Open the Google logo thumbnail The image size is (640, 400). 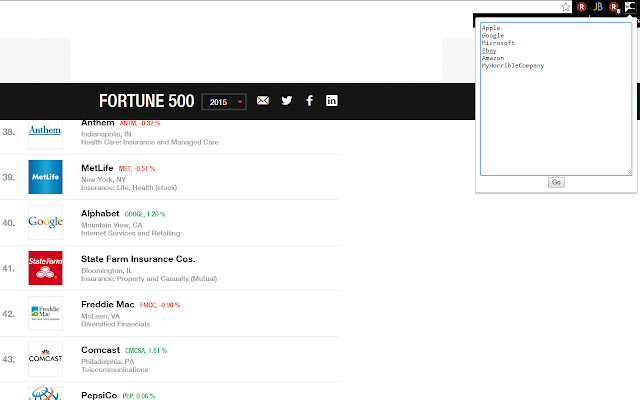click(45, 222)
